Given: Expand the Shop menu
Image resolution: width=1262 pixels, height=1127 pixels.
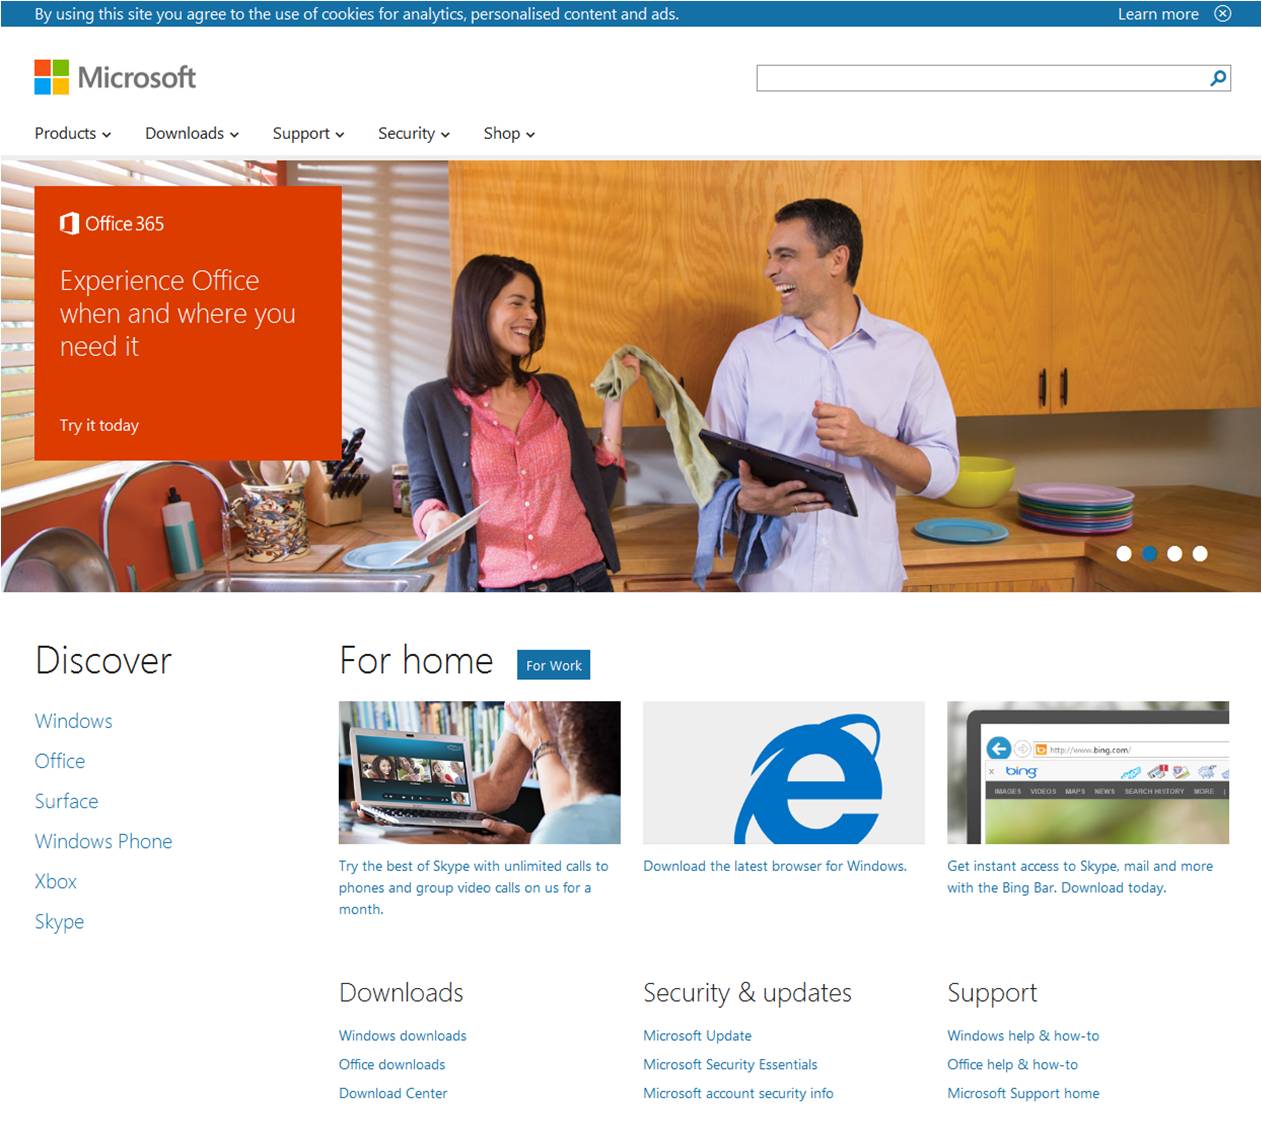Looking at the screenshot, I should click(x=509, y=133).
